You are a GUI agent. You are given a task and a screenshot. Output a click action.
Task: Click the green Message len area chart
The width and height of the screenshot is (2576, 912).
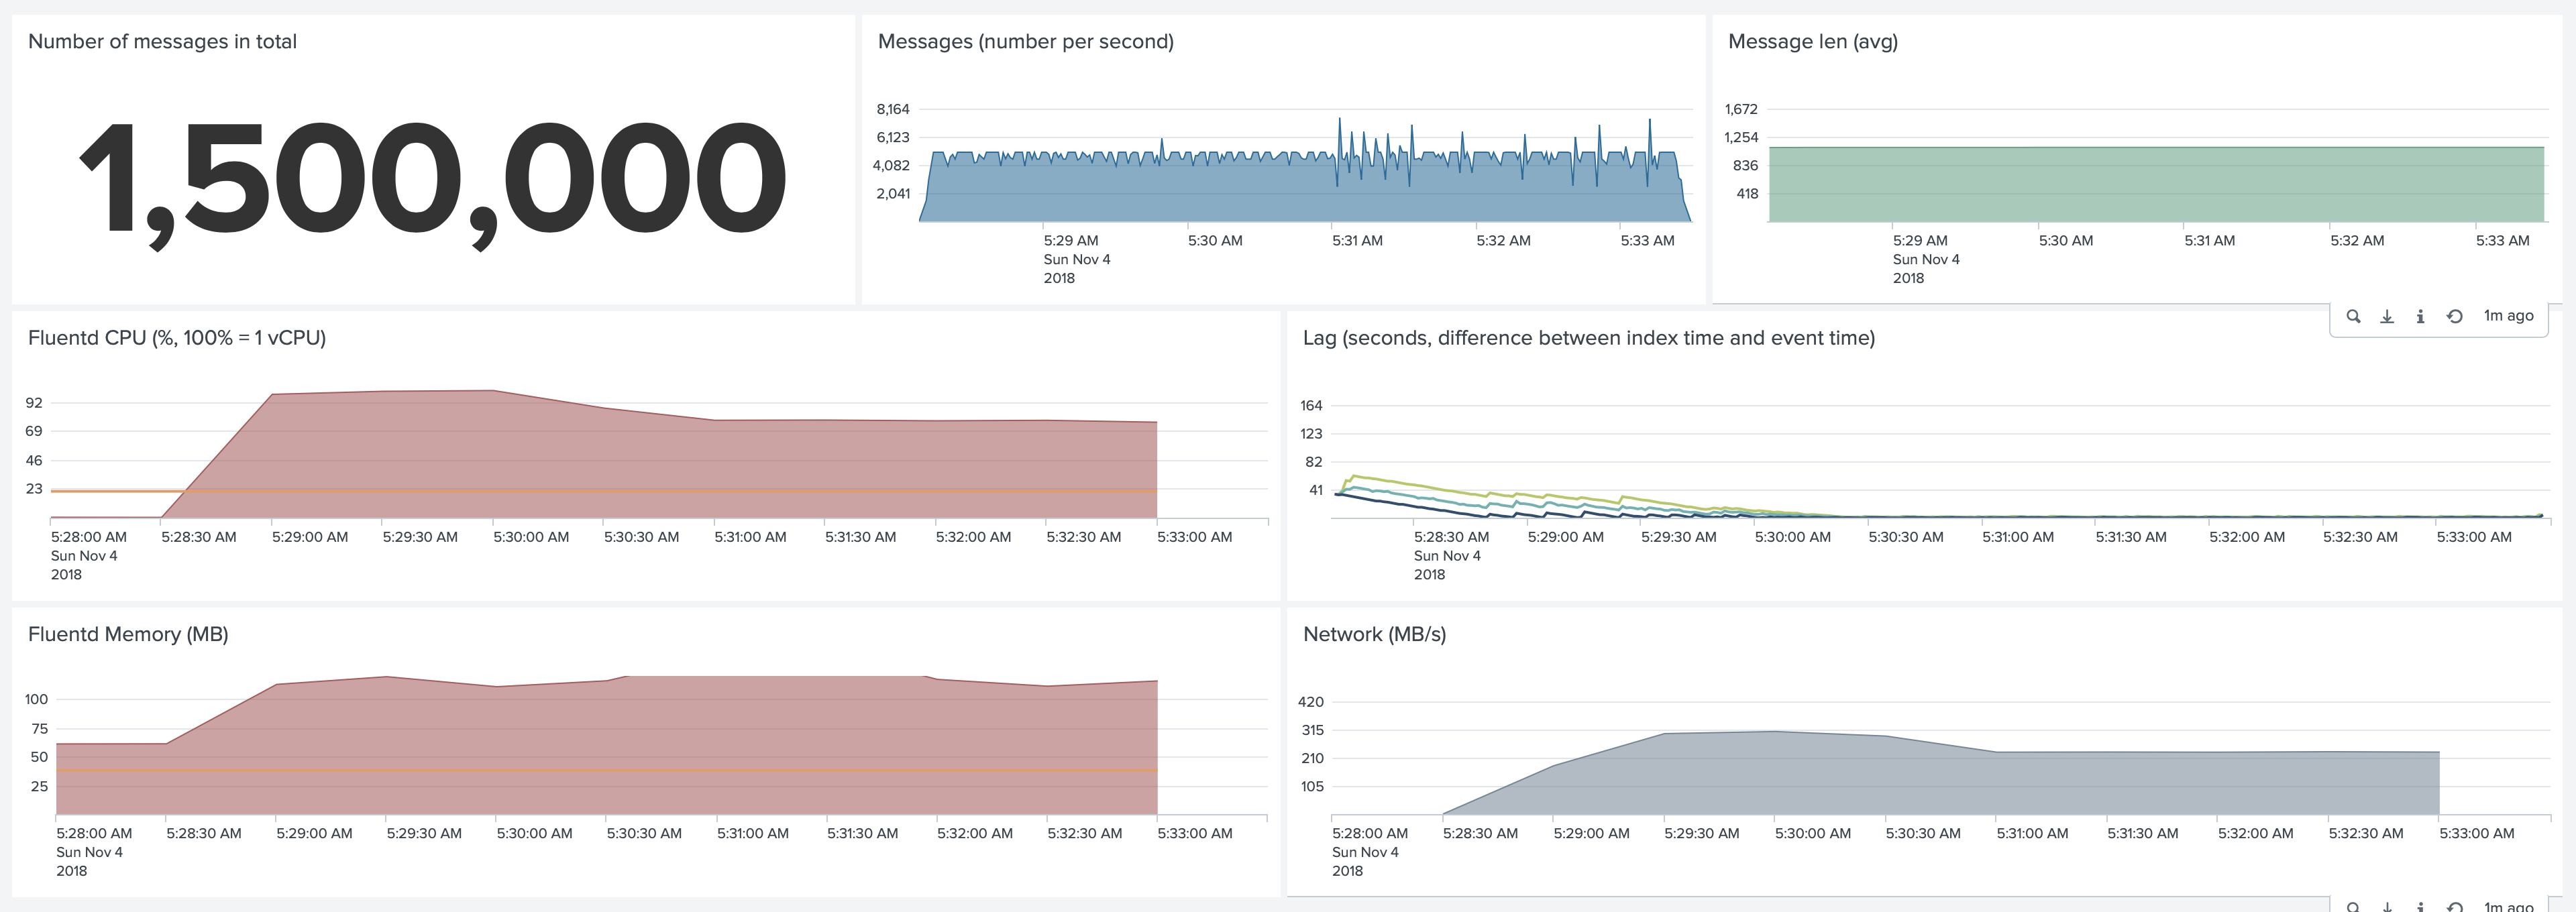[x=2156, y=185]
